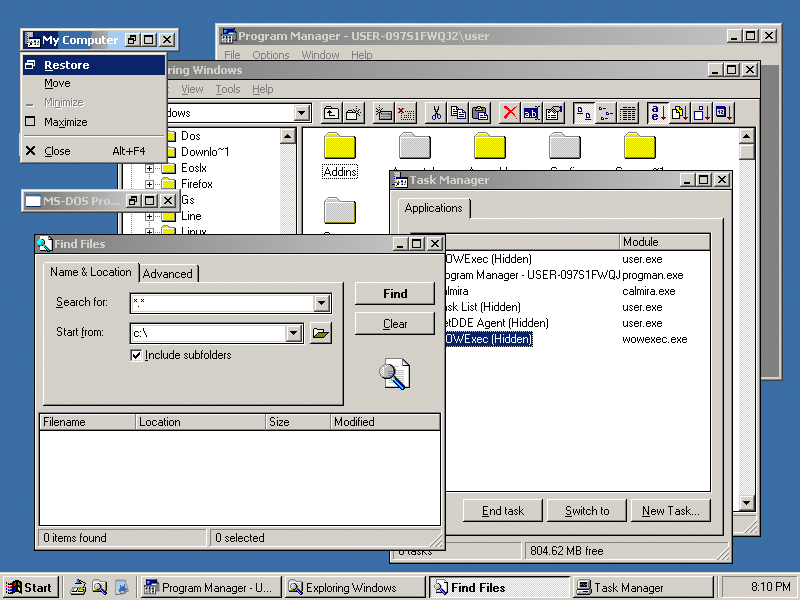The width and height of the screenshot is (800, 600).
Task: Choose Maximize from the system menu
Action: pyautogui.click(x=65, y=122)
